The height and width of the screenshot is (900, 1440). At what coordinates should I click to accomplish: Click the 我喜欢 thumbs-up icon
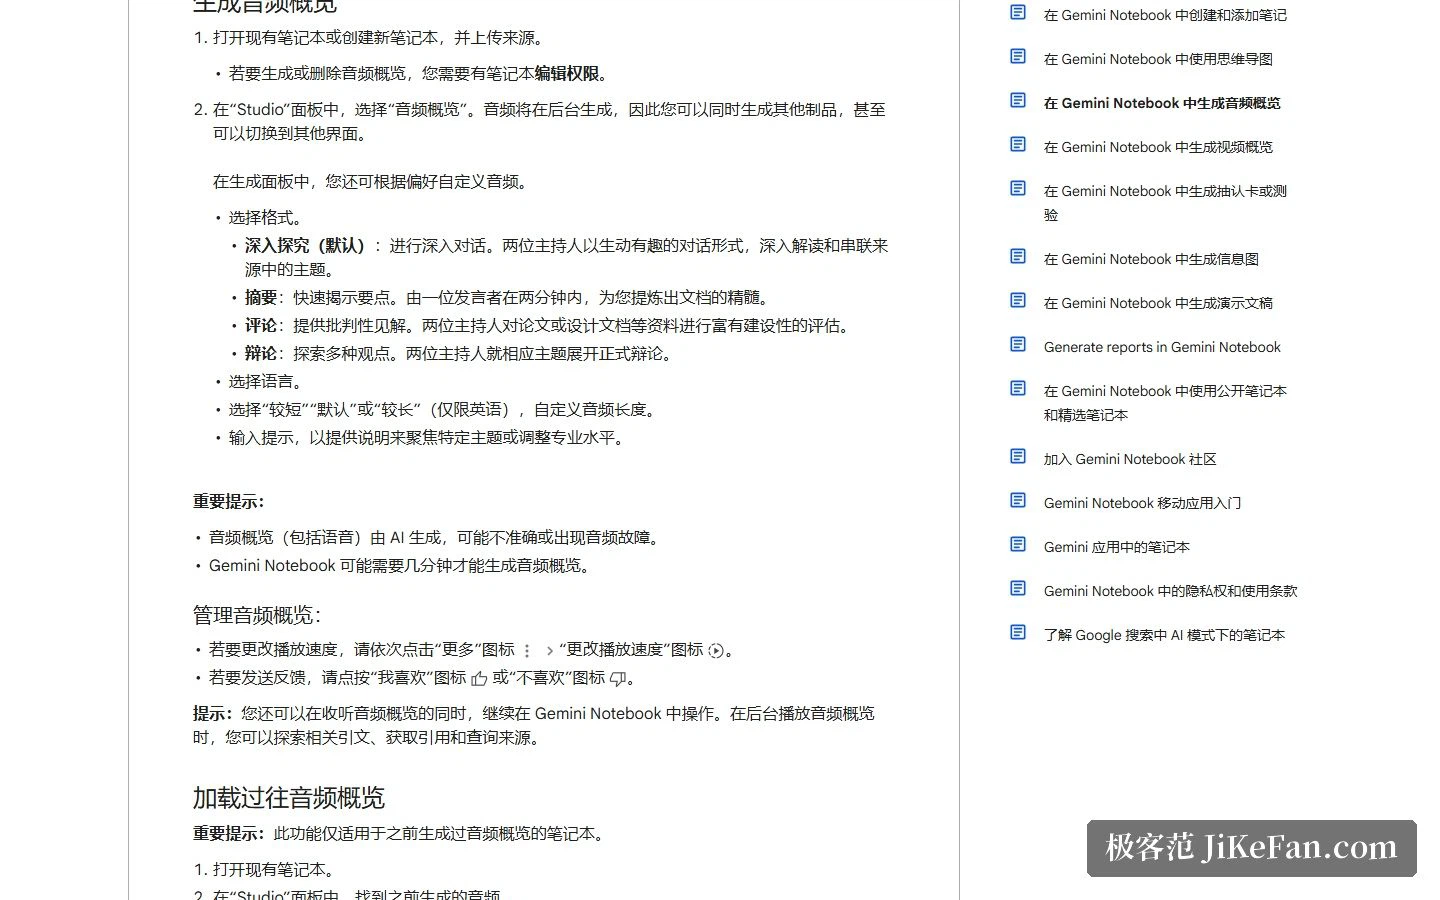point(479,679)
